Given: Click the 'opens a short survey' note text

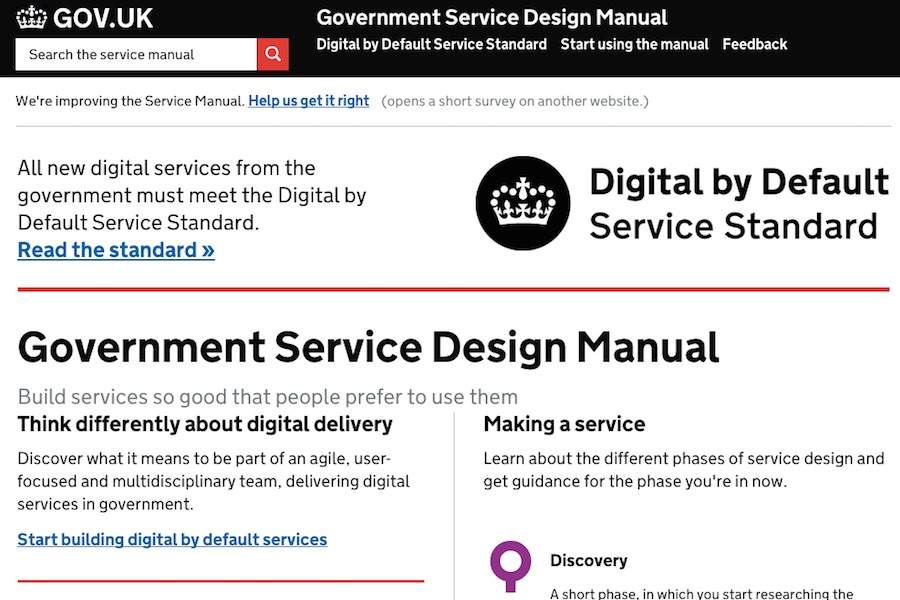Looking at the screenshot, I should pyautogui.click(x=515, y=101).
